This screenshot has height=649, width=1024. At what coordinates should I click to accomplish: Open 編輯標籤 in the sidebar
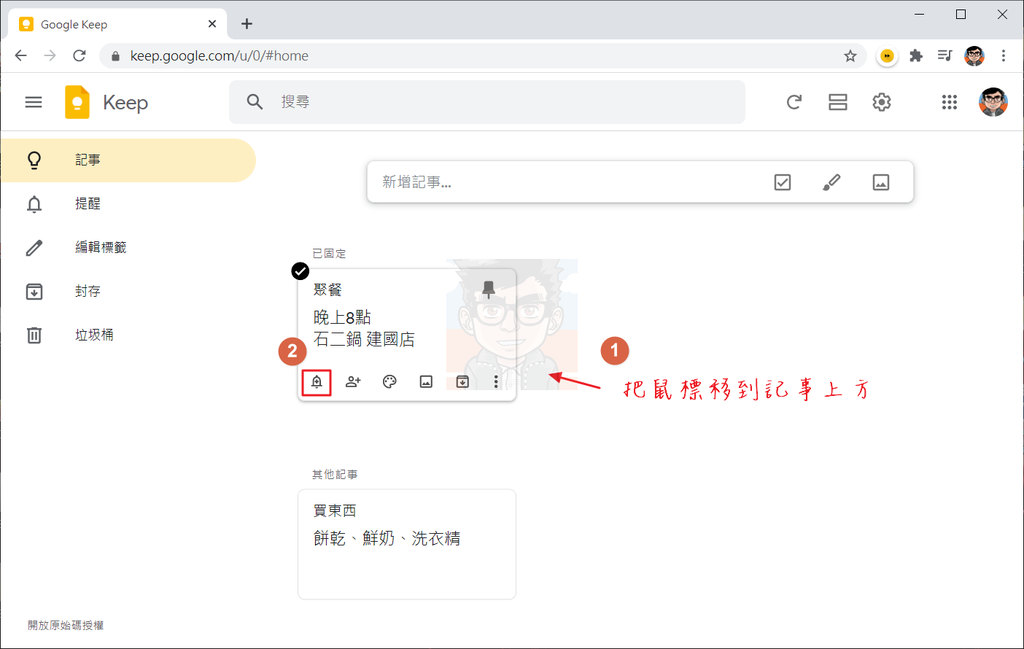tap(128, 247)
